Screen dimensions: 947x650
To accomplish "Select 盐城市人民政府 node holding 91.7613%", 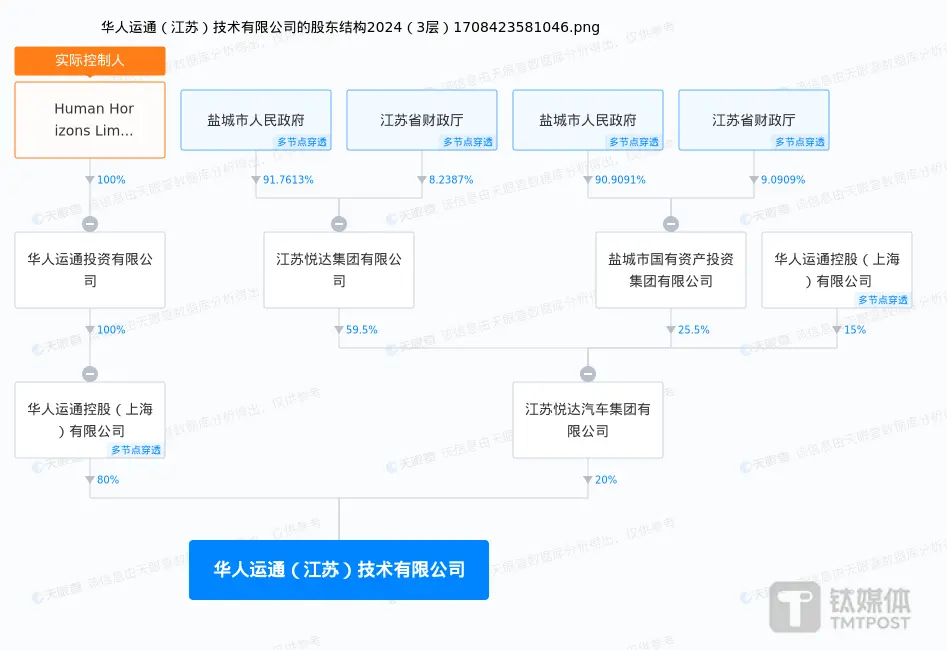I will coord(256,120).
